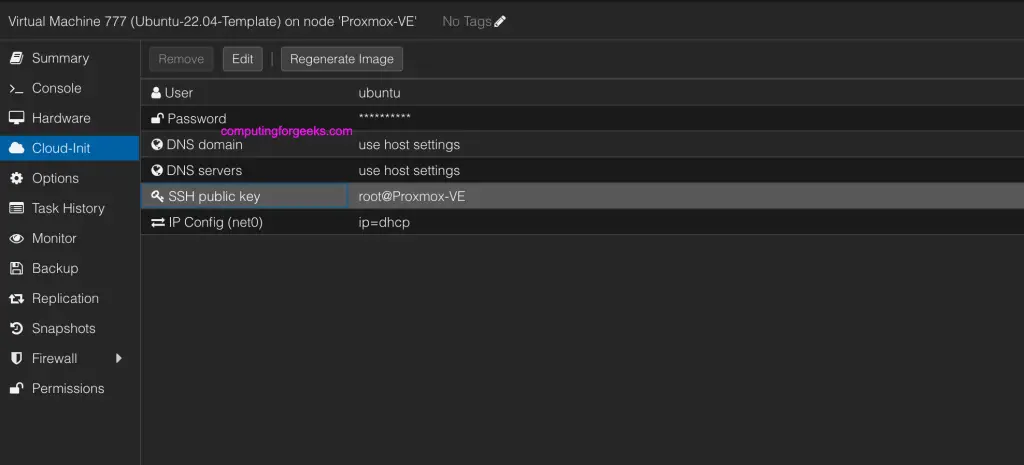Click the Replication arrows icon
Screen dimensions: 1024x465
[x=16, y=298]
